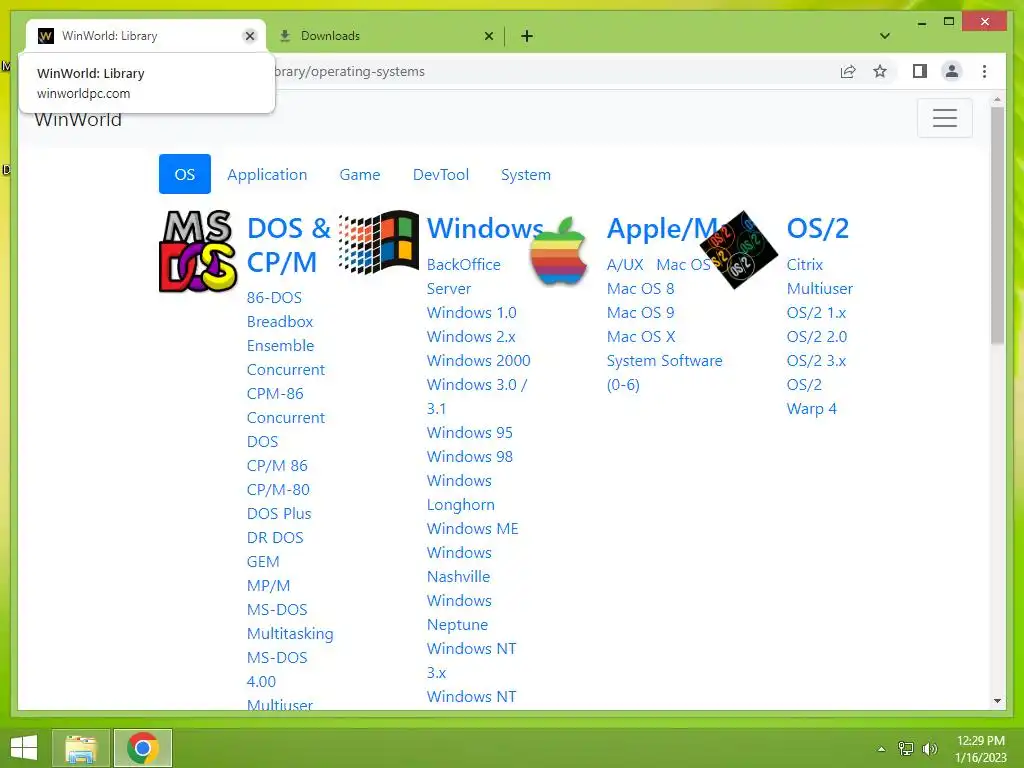The image size is (1024, 768).
Task: Bookmark this page with star icon
Action: tap(880, 71)
